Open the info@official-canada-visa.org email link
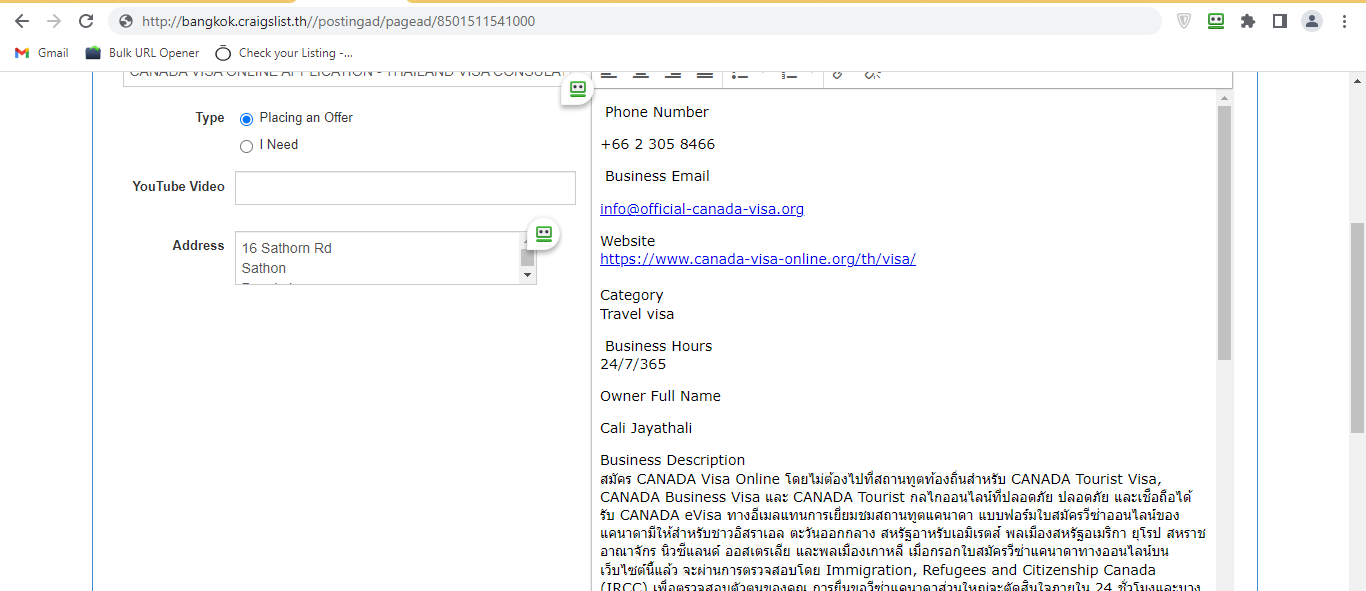1366x591 pixels. (702, 209)
